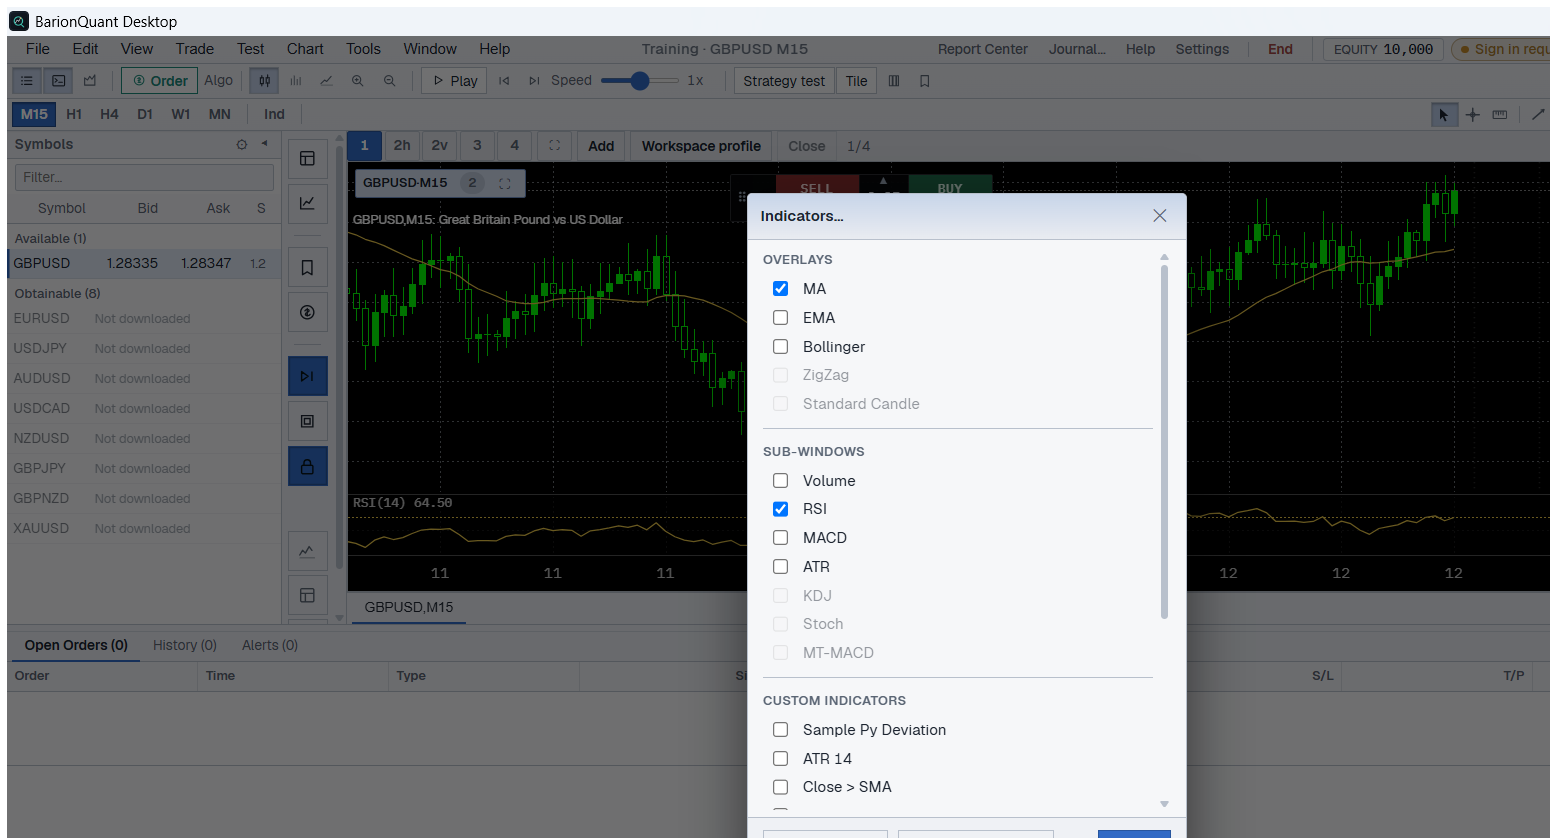Select the H4 timeframe
The width and height of the screenshot is (1550, 838).
(109, 115)
